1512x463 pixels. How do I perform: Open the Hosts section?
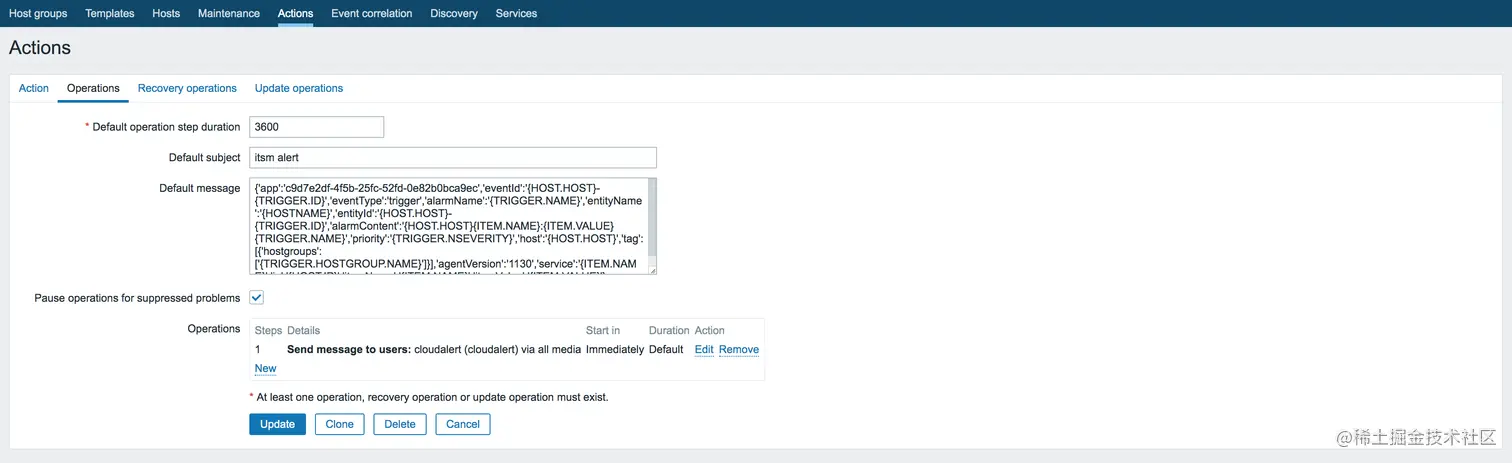click(166, 13)
